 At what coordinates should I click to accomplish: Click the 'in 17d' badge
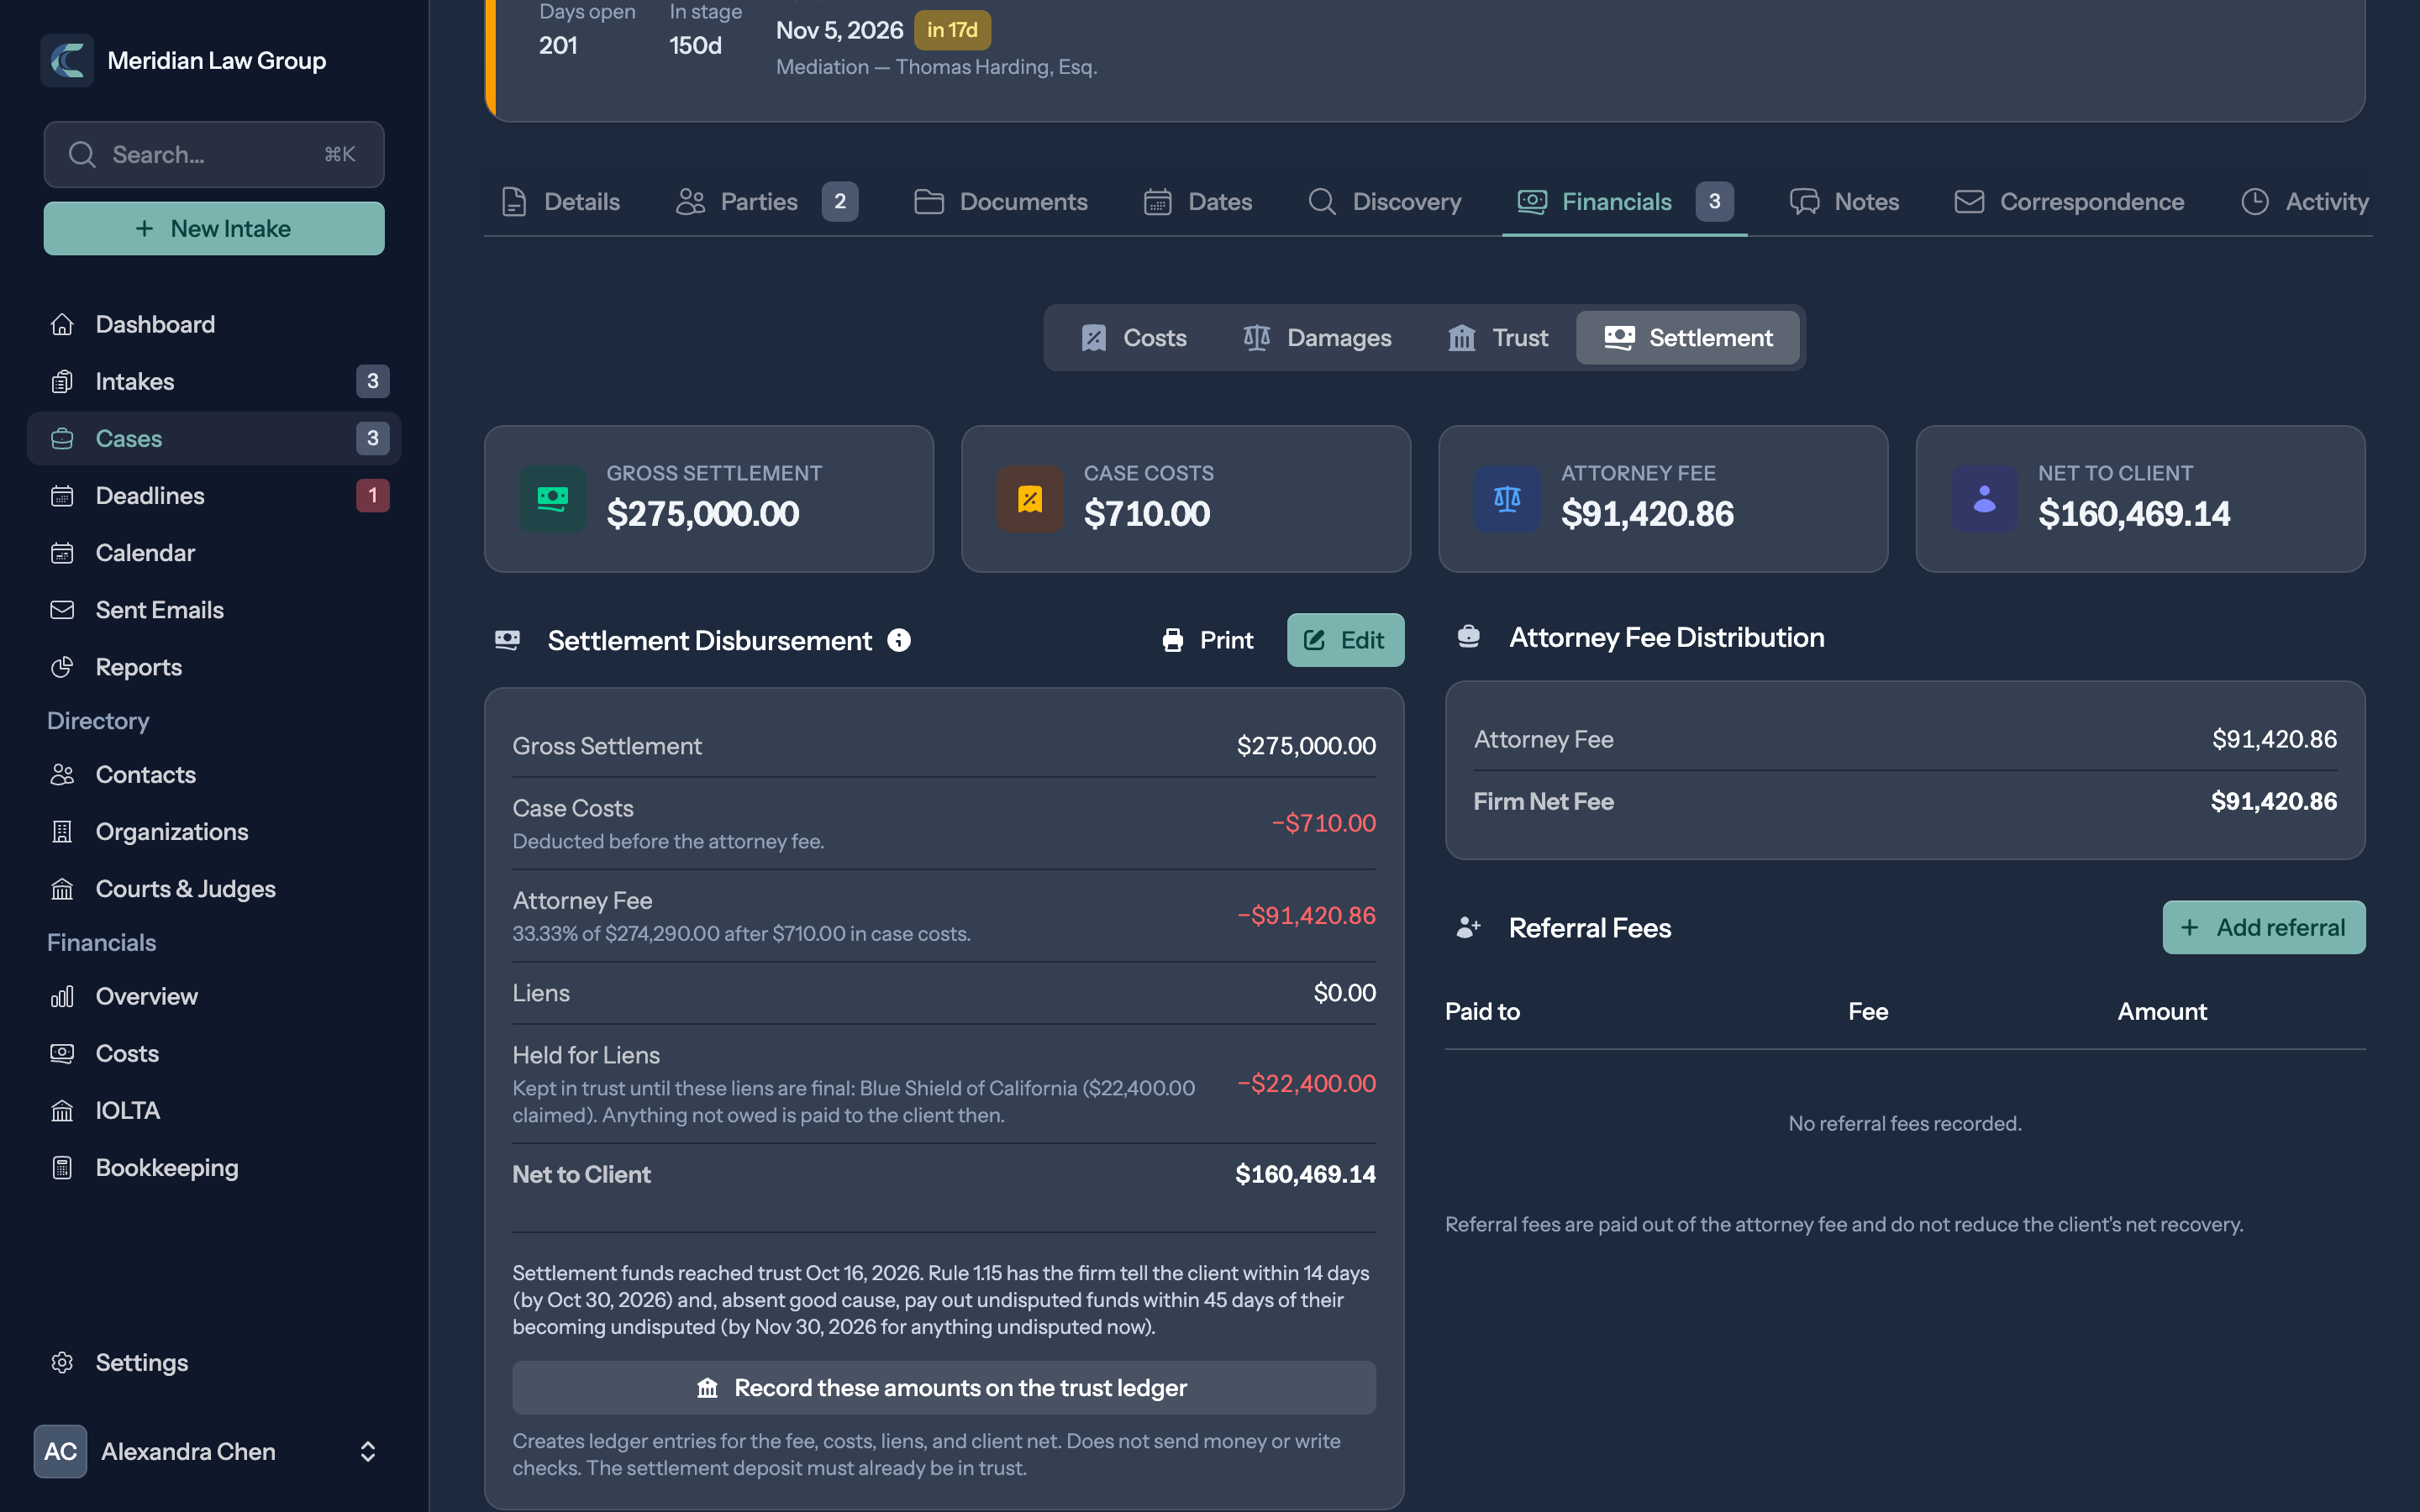[x=952, y=30]
